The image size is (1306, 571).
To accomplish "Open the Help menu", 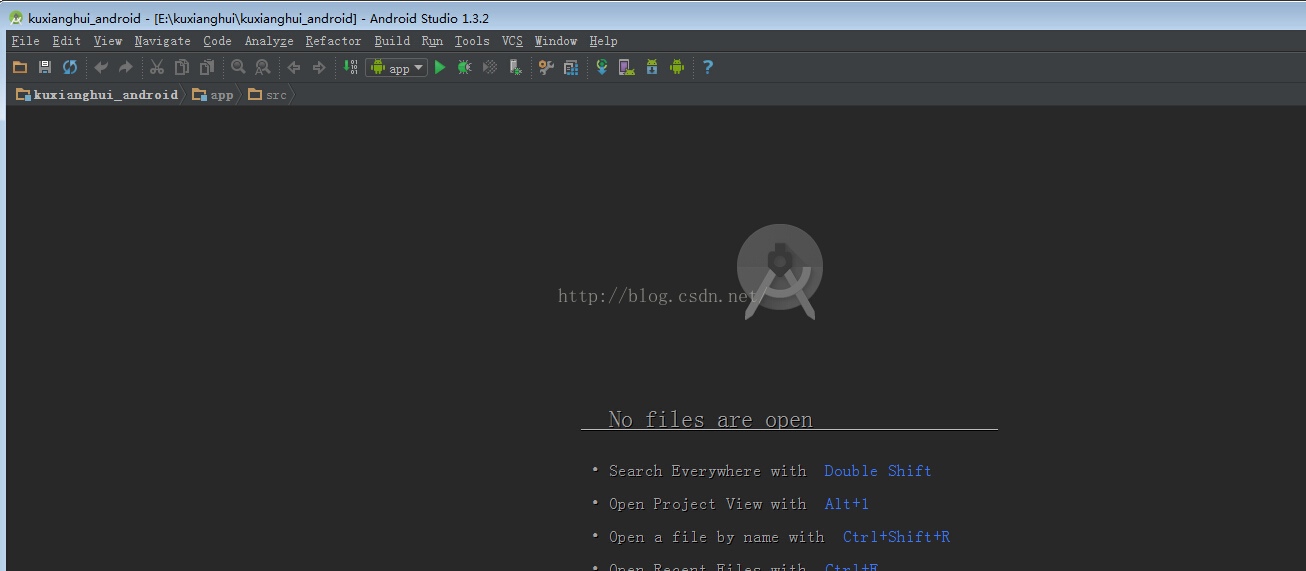I will coord(603,41).
